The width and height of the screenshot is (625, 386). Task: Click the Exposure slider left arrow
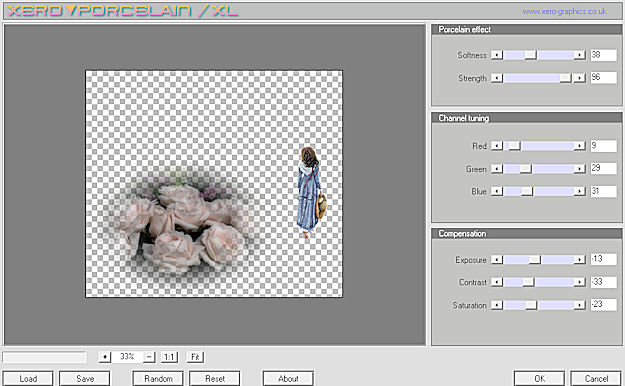(x=497, y=260)
